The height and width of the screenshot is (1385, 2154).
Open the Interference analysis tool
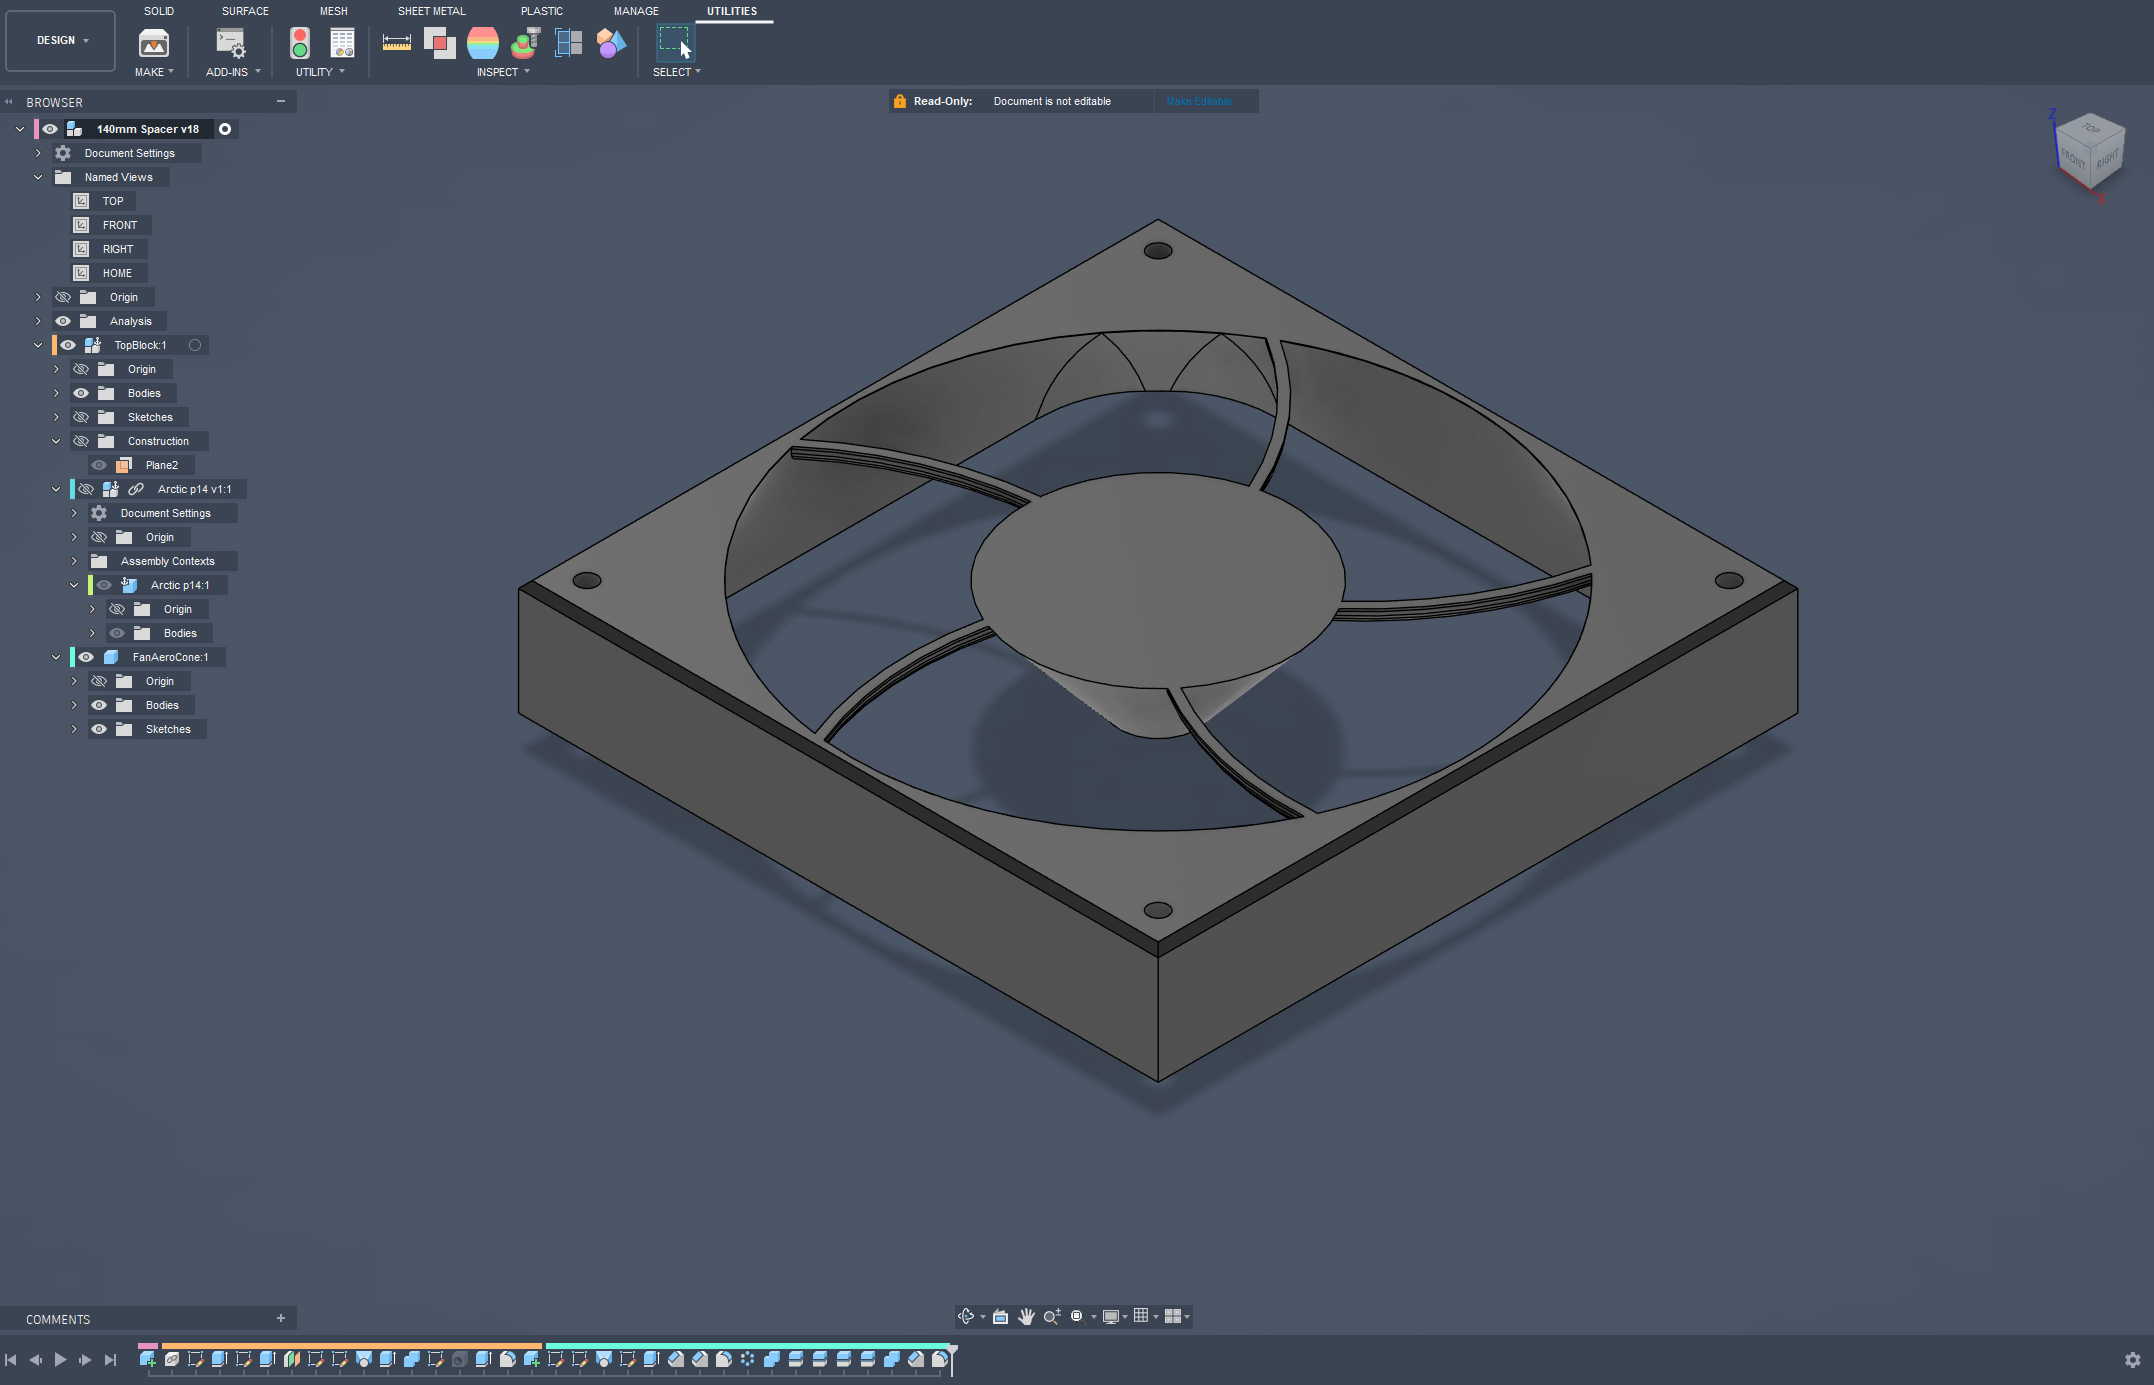(x=439, y=43)
